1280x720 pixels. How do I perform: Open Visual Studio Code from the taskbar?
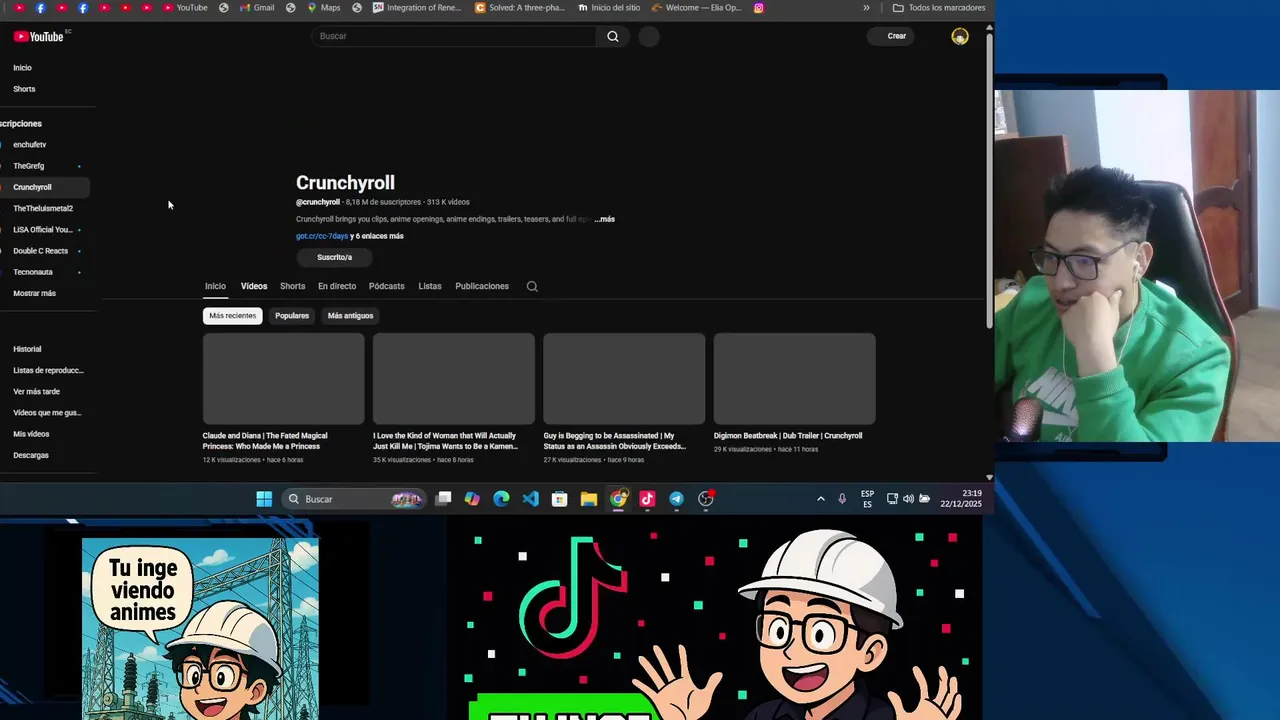[530, 499]
